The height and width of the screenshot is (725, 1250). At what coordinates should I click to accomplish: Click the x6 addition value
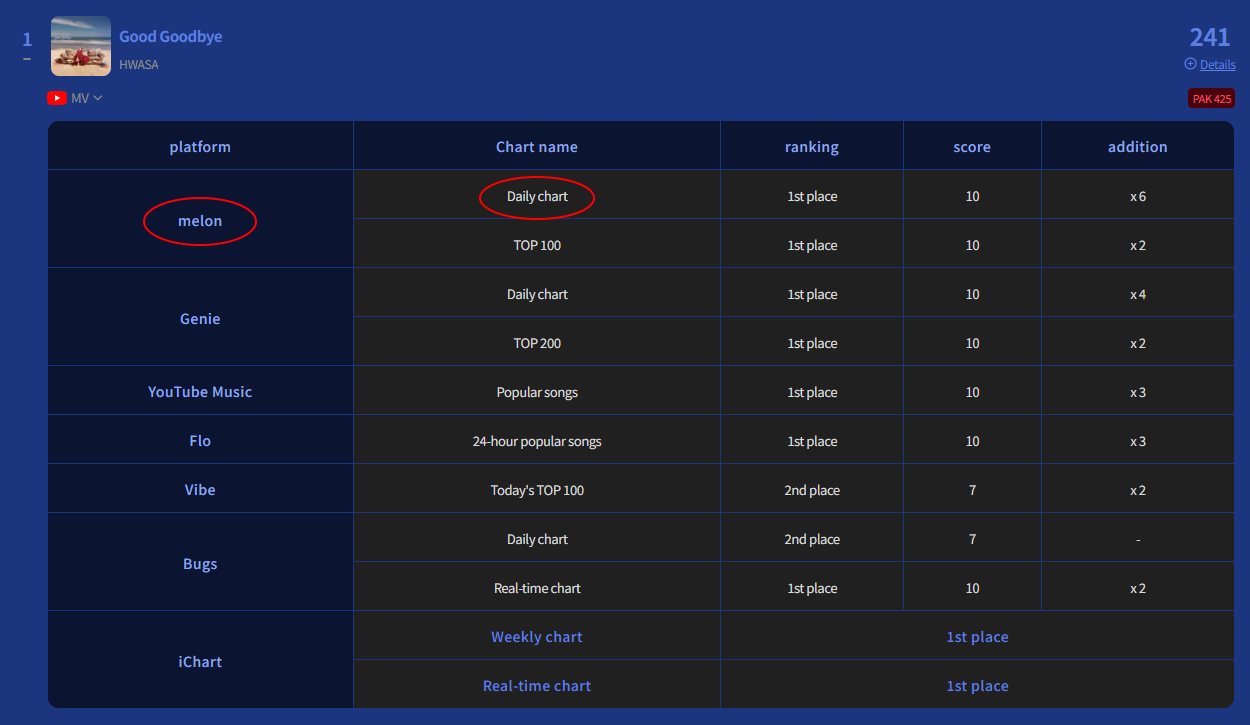1138,196
